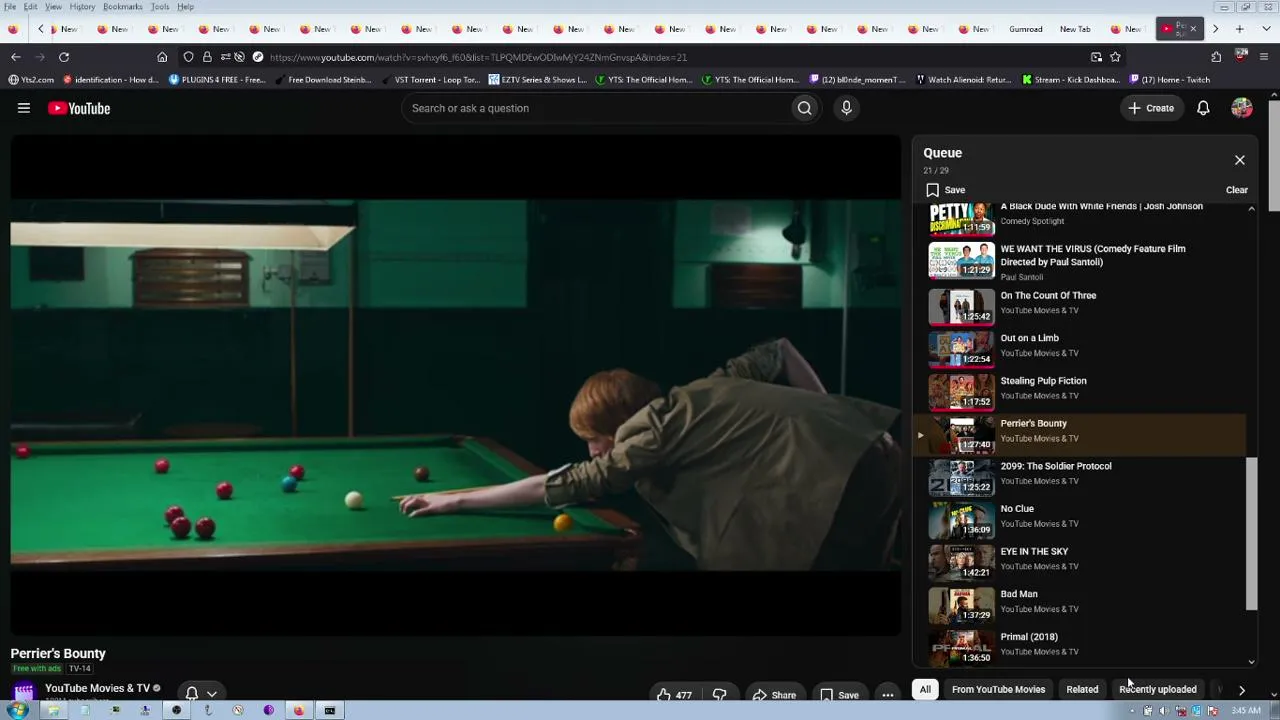
Task: Click the address bar URL
Action: (478, 57)
